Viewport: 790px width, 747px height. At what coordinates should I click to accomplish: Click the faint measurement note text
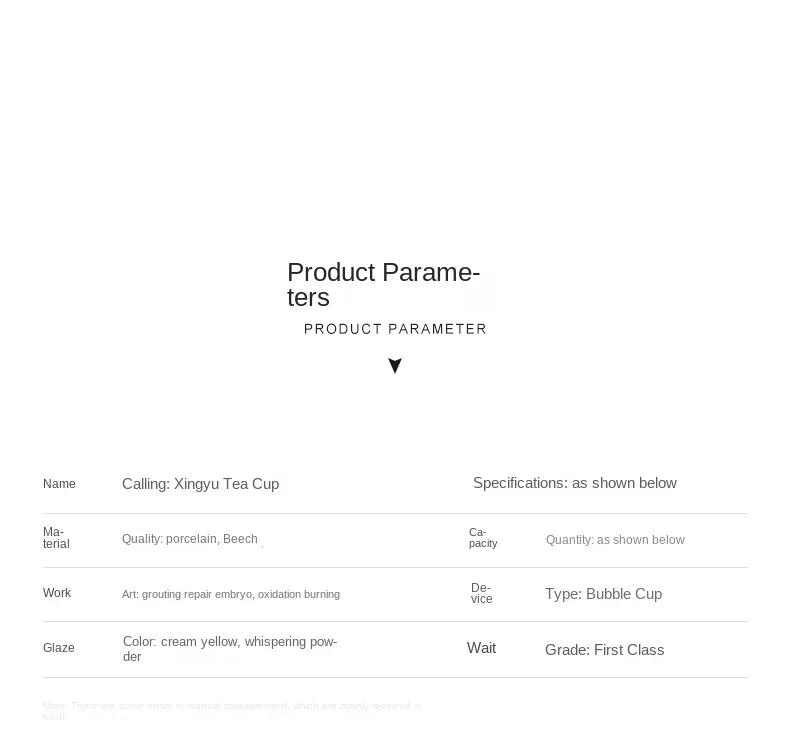click(232, 711)
